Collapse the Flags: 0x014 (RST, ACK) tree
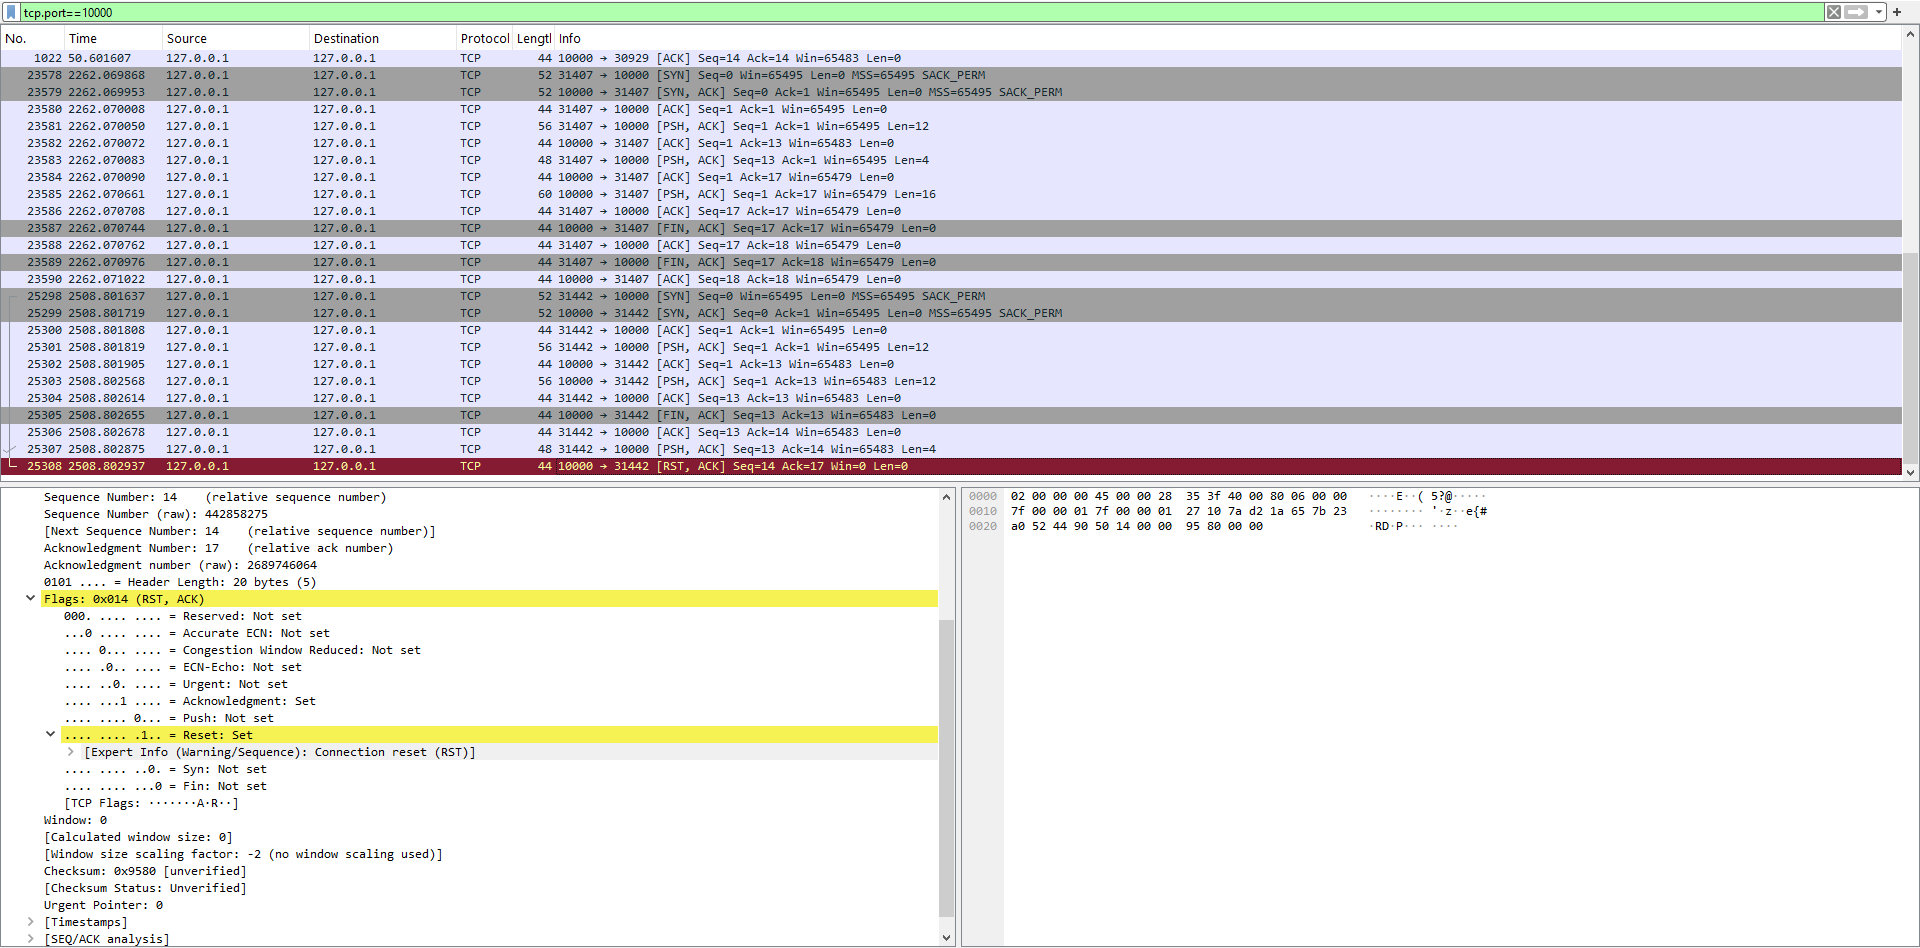 coord(31,599)
